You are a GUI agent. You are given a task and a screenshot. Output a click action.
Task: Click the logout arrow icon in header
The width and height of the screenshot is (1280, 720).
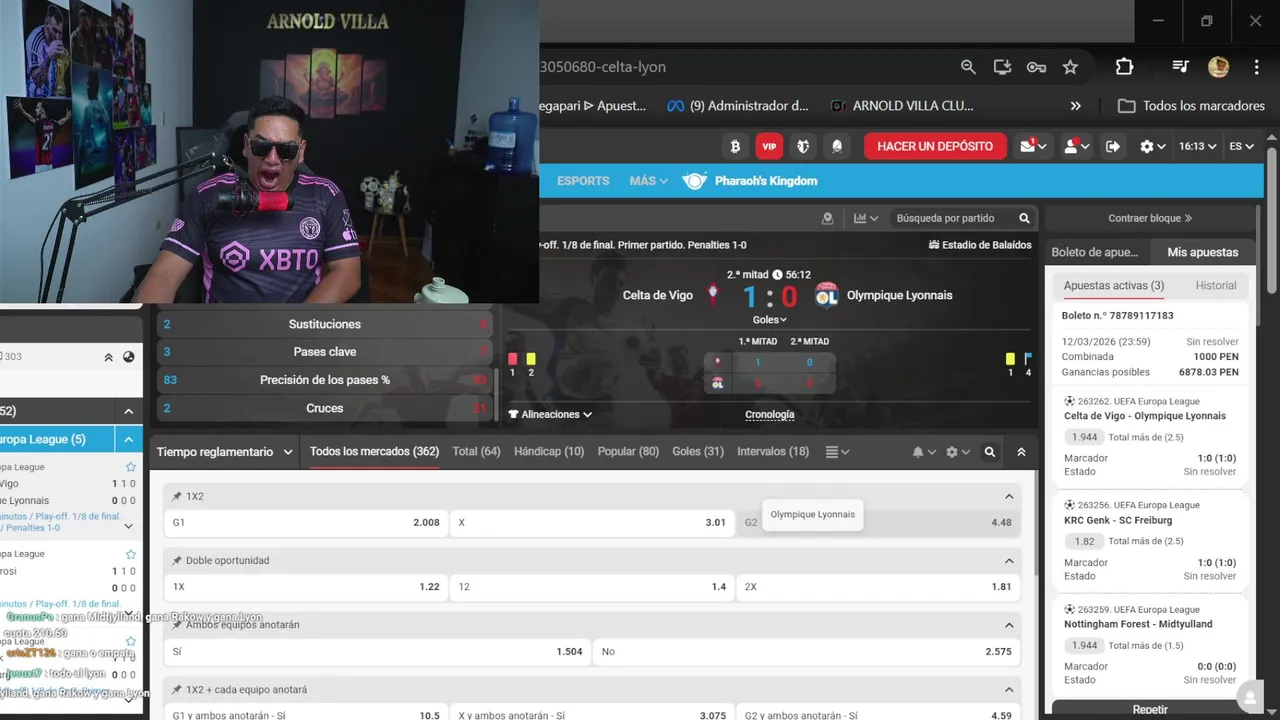coord(1113,146)
